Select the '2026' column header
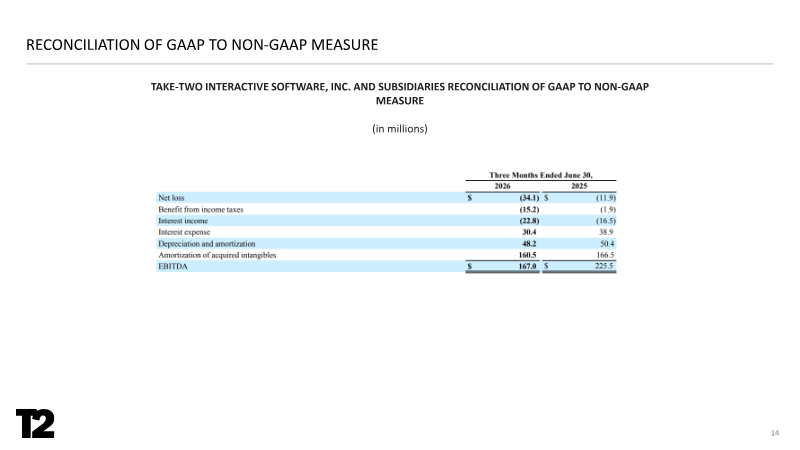Screen dimensions: 800x450 (x=502, y=186)
